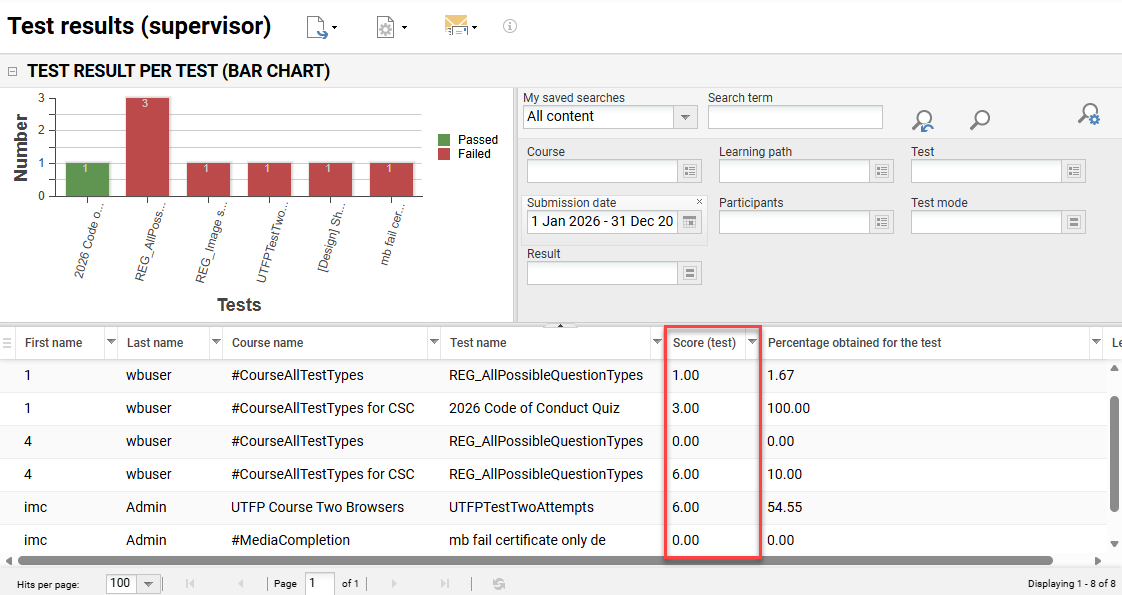Collapse the Test Result Per Test chart panel
This screenshot has height=595, width=1122.
coord(12,72)
